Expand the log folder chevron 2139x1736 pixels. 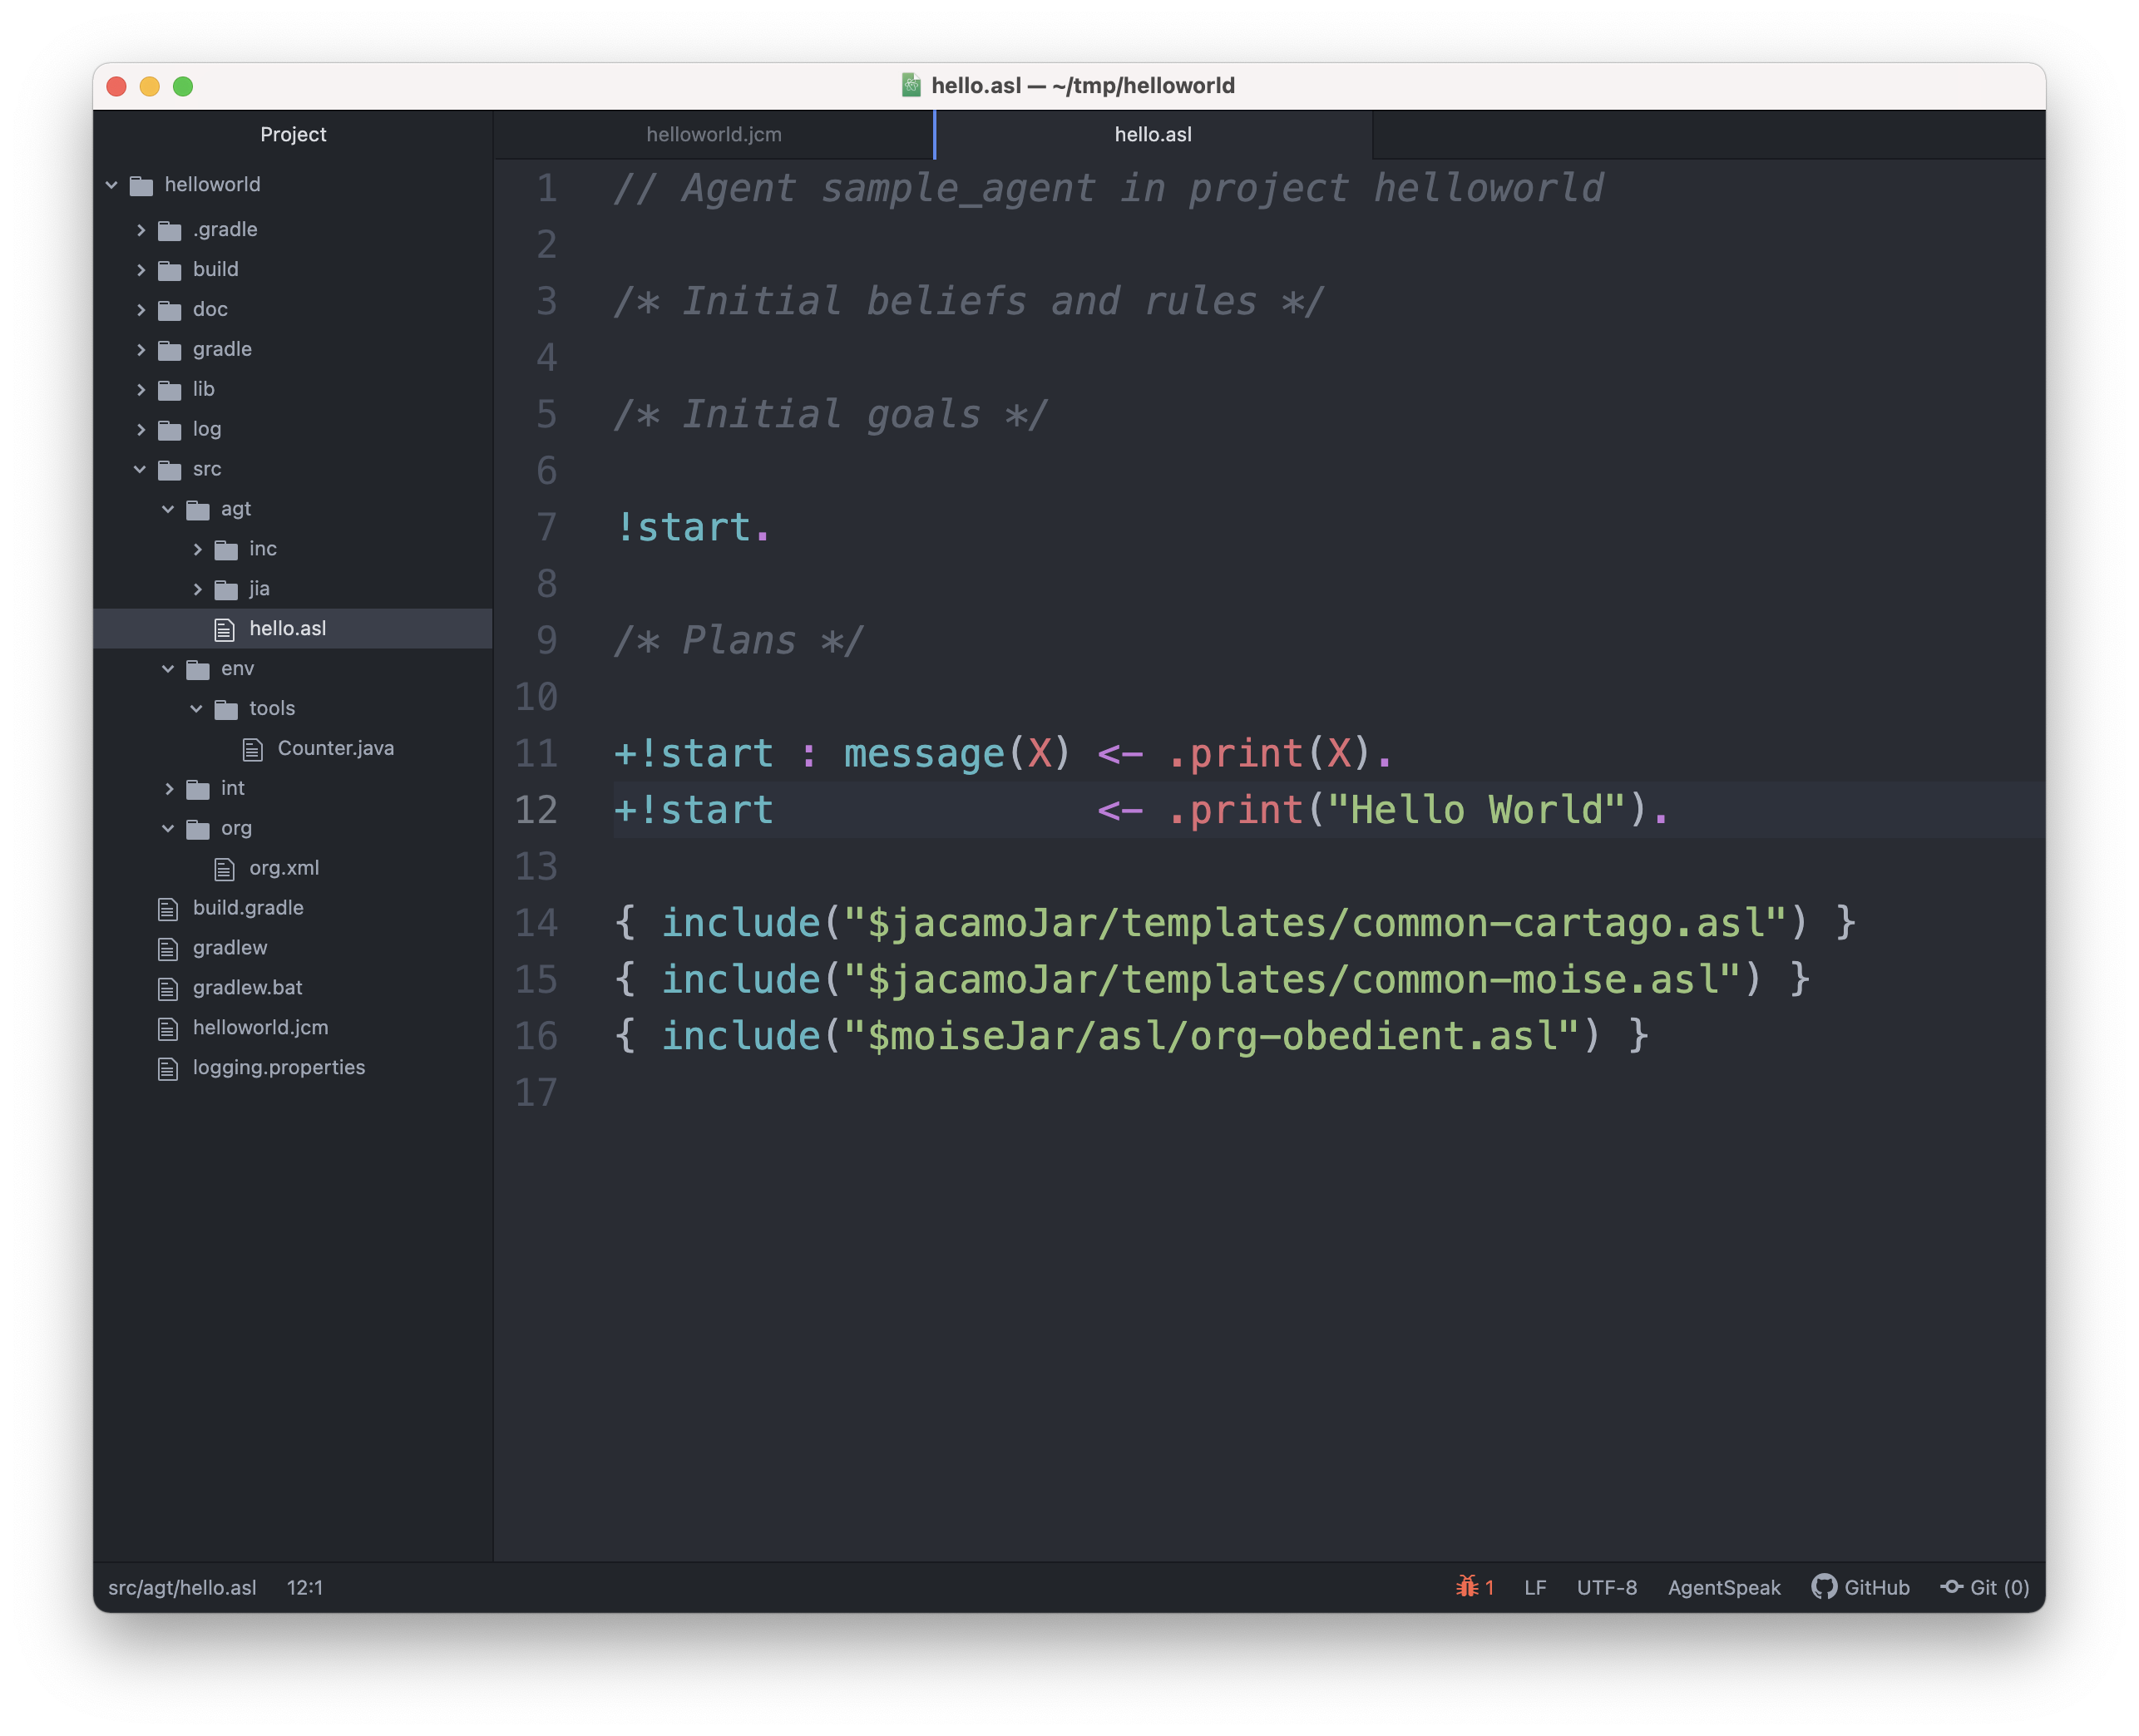[141, 430]
